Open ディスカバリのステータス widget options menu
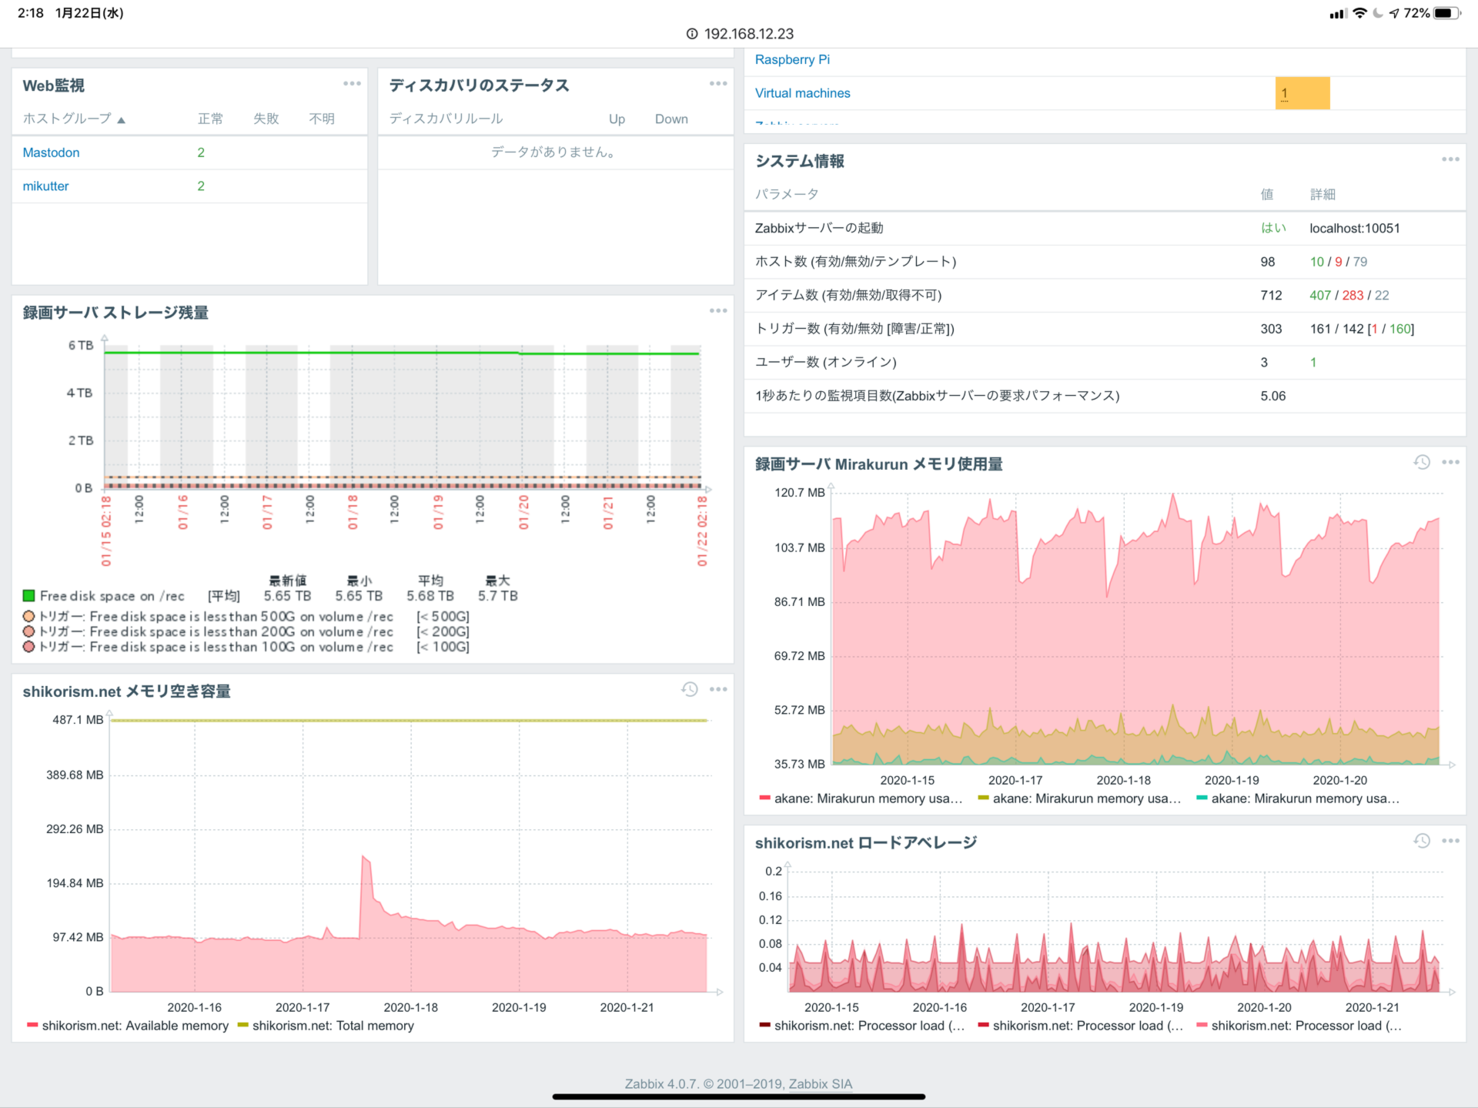The height and width of the screenshot is (1108, 1478). (718, 84)
